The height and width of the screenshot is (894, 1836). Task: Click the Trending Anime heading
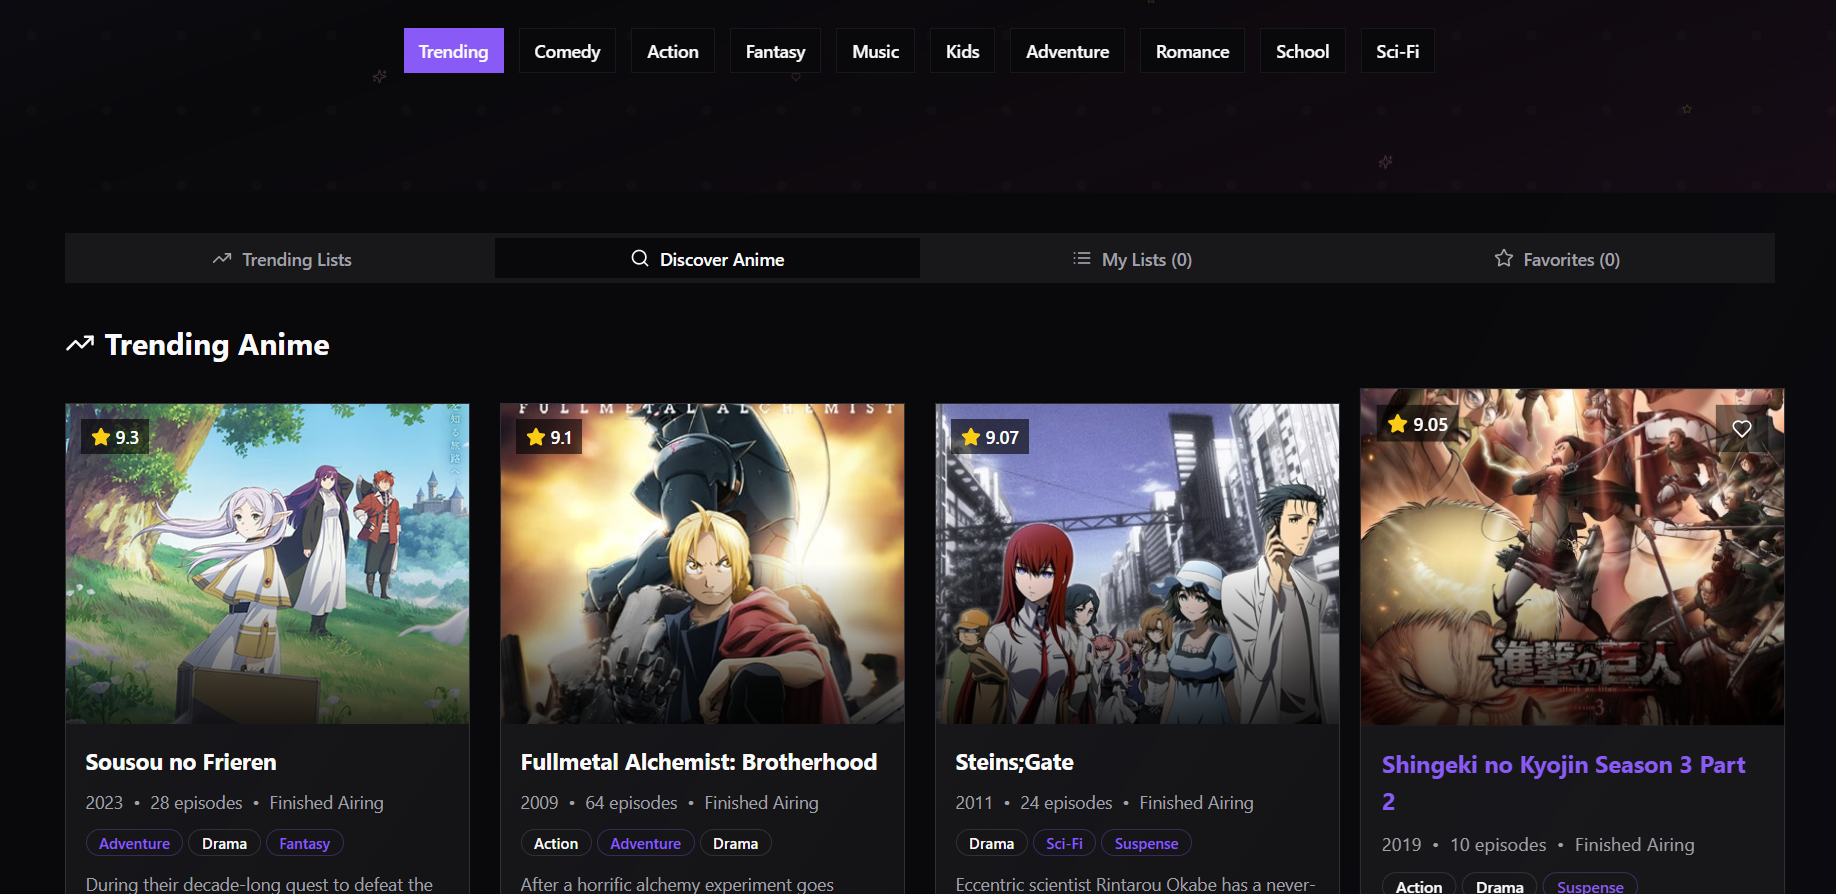pyautogui.click(x=217, y=344)
